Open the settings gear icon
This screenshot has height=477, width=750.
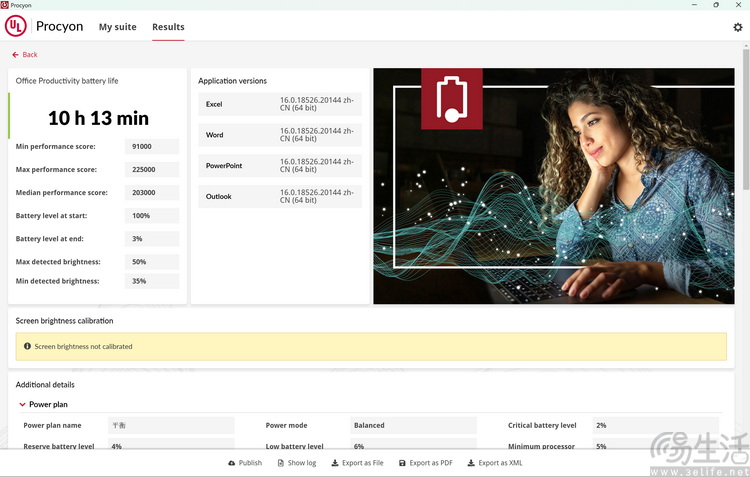(738, 27)
